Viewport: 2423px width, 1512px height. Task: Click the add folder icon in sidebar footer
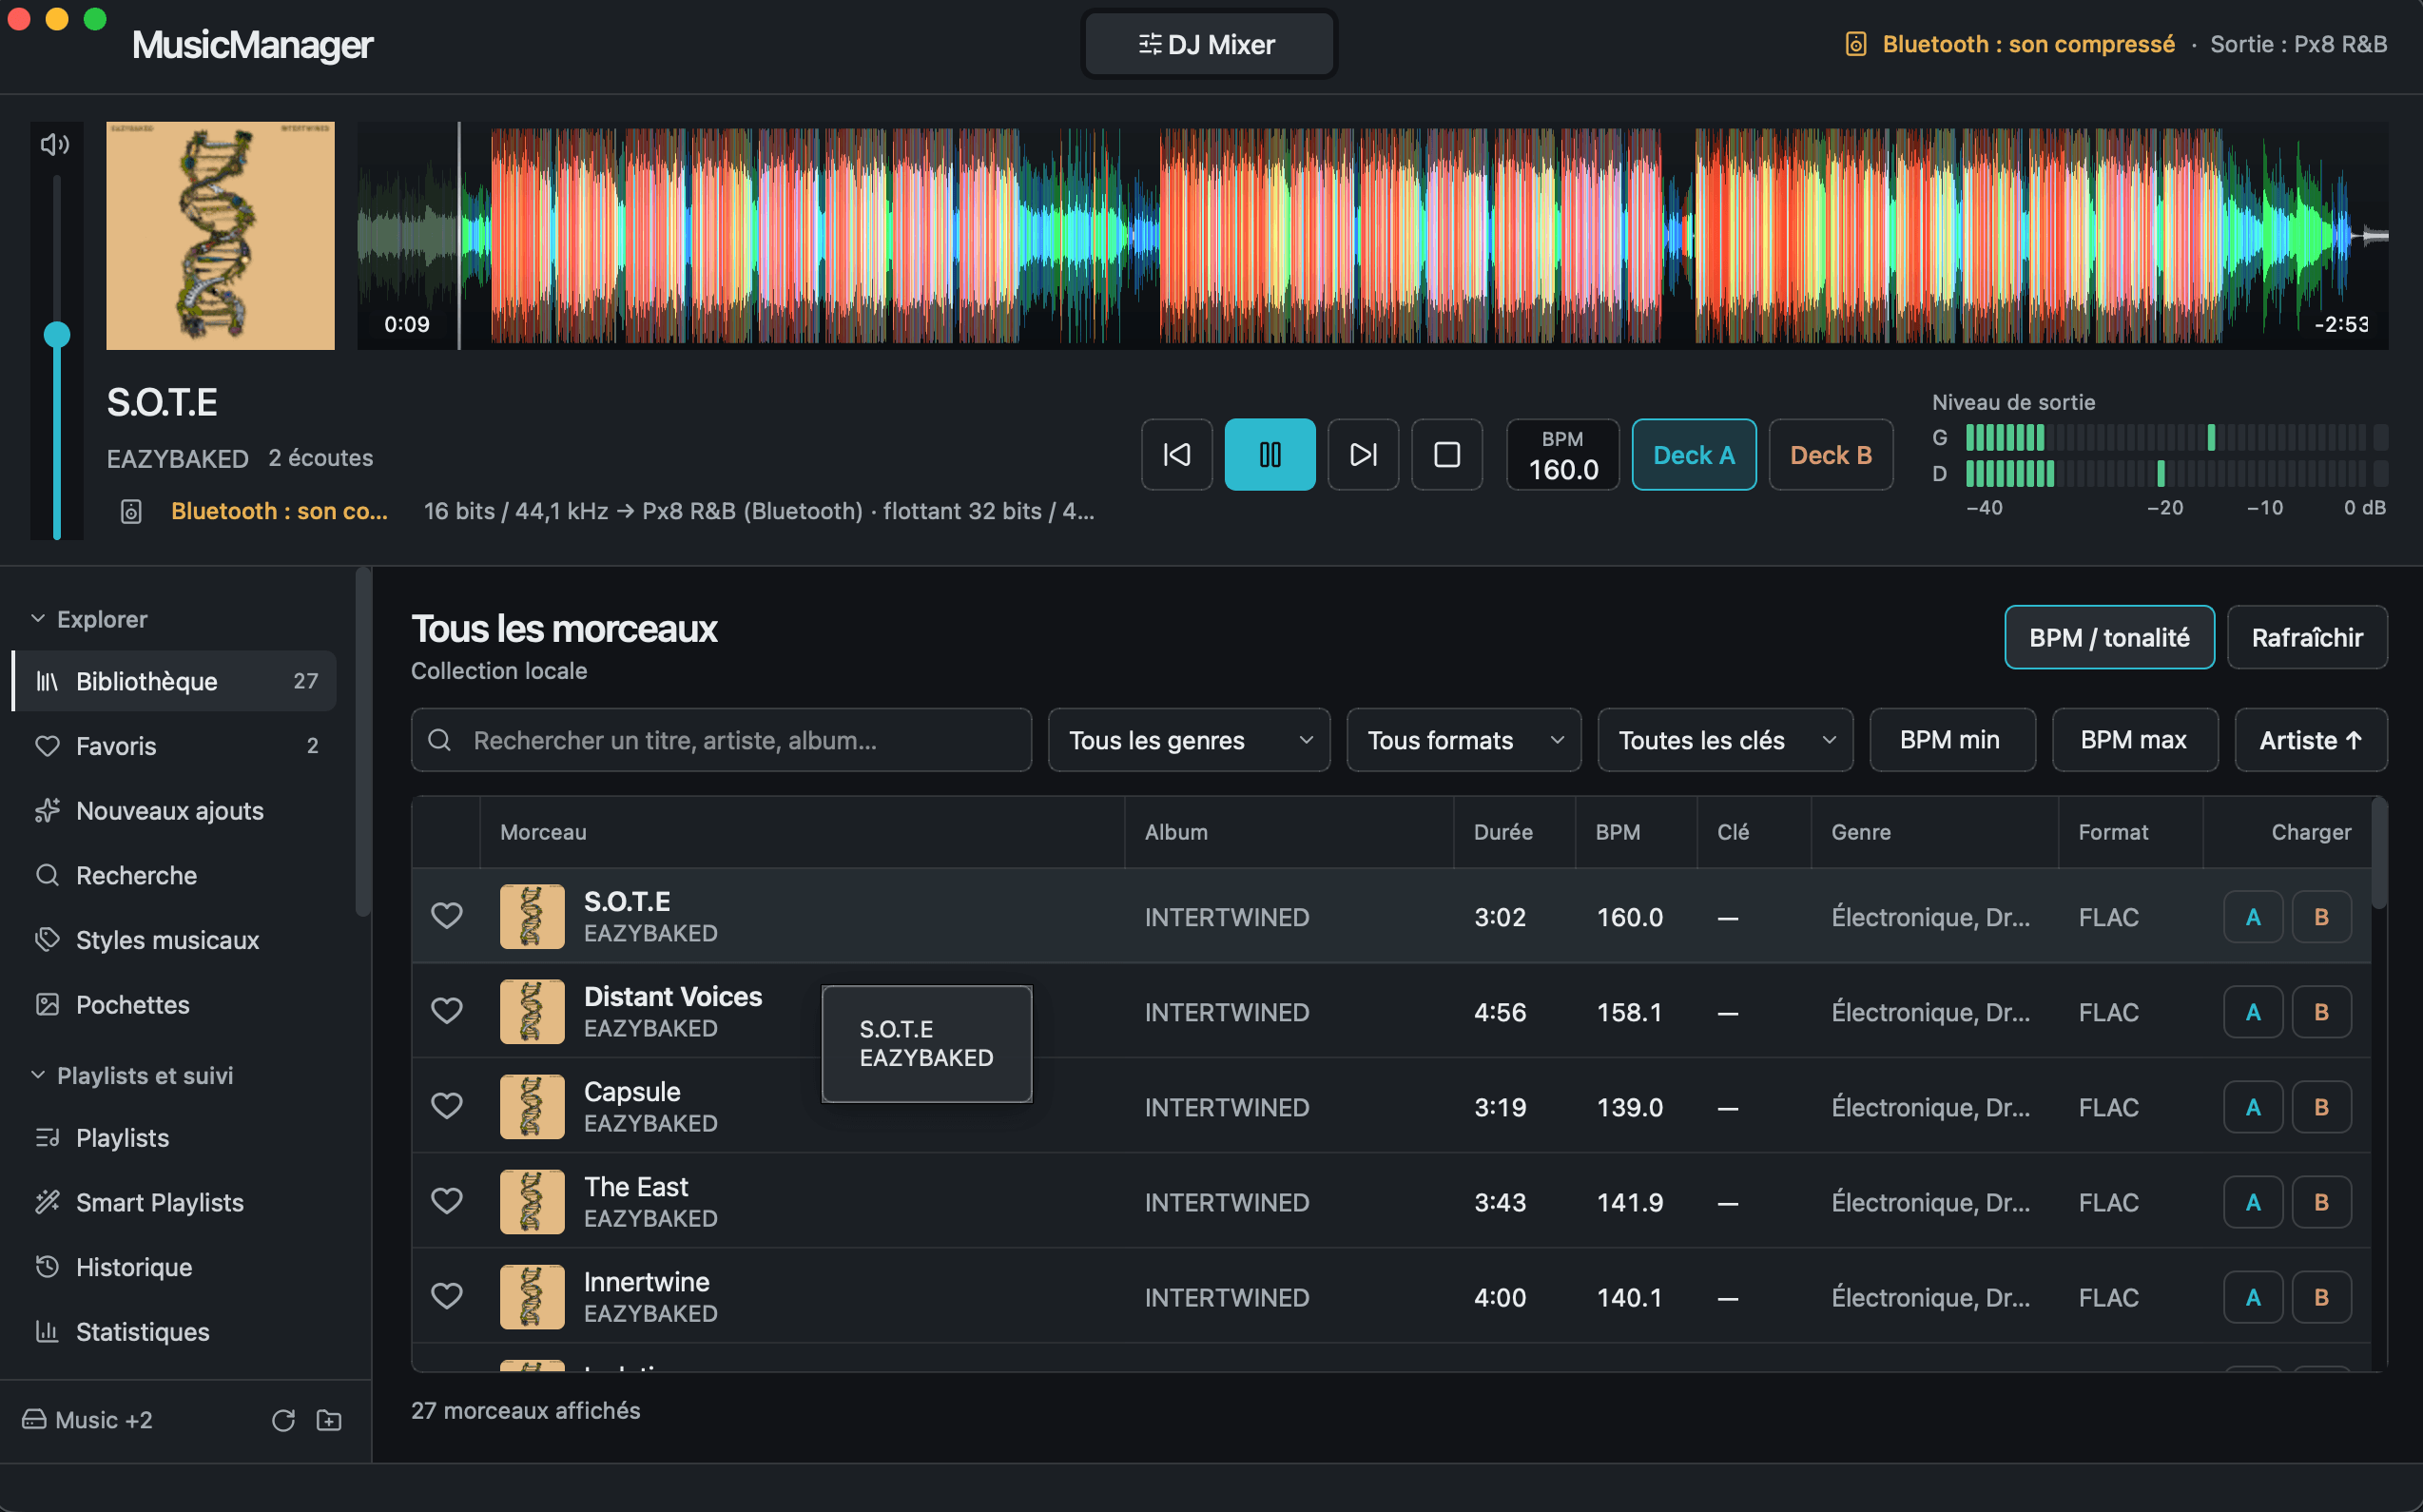tap(329, 1420)
